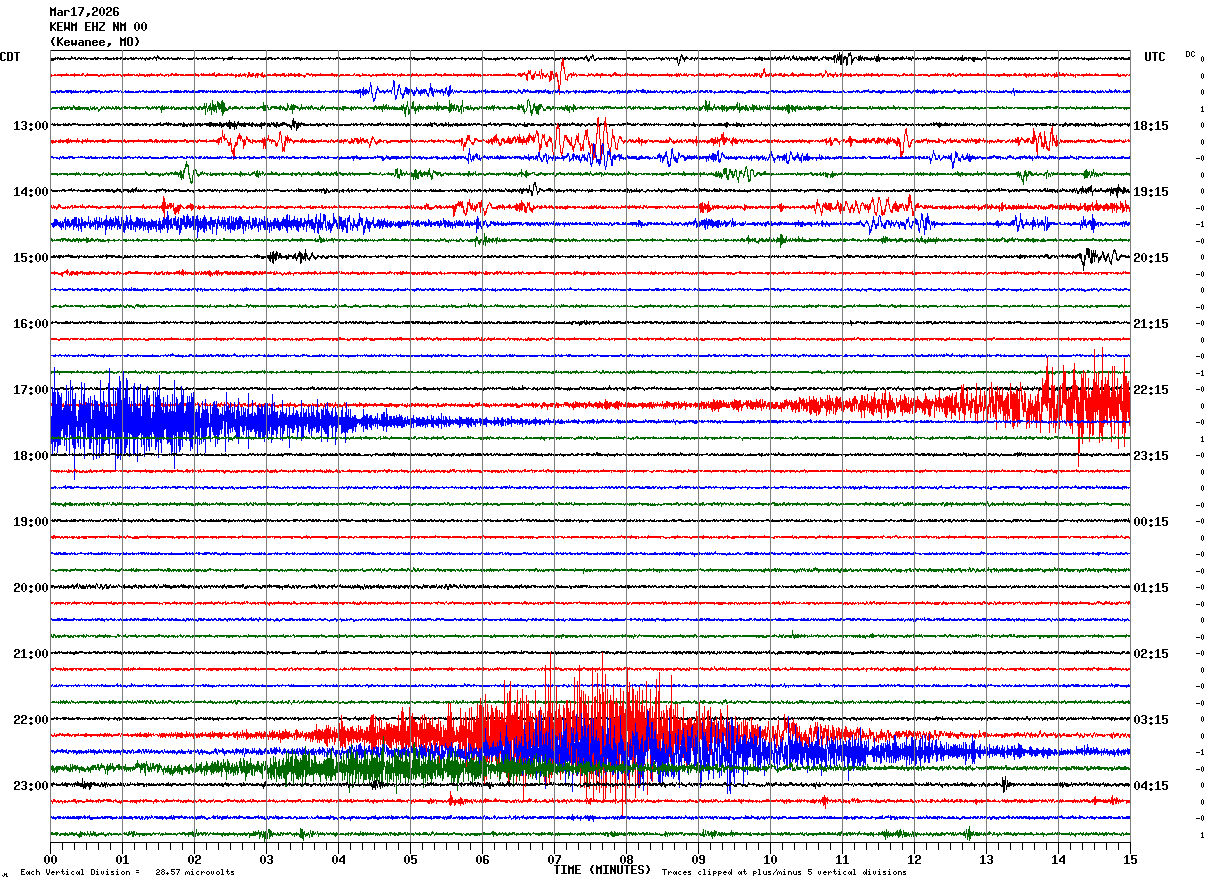Click the 19:15 UTC time label
Screen dimensions: 1210x886
(1151, 191)
